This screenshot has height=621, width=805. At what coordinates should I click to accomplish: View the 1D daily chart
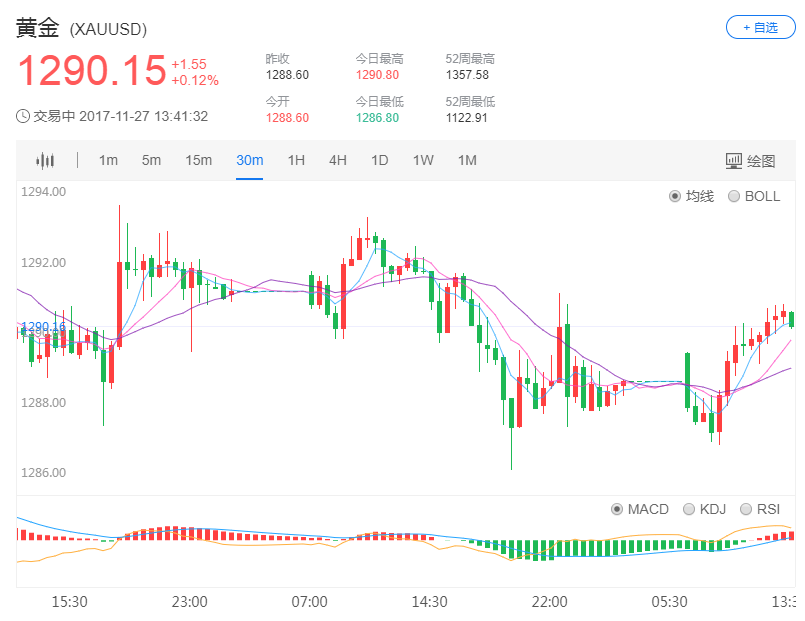379,160
